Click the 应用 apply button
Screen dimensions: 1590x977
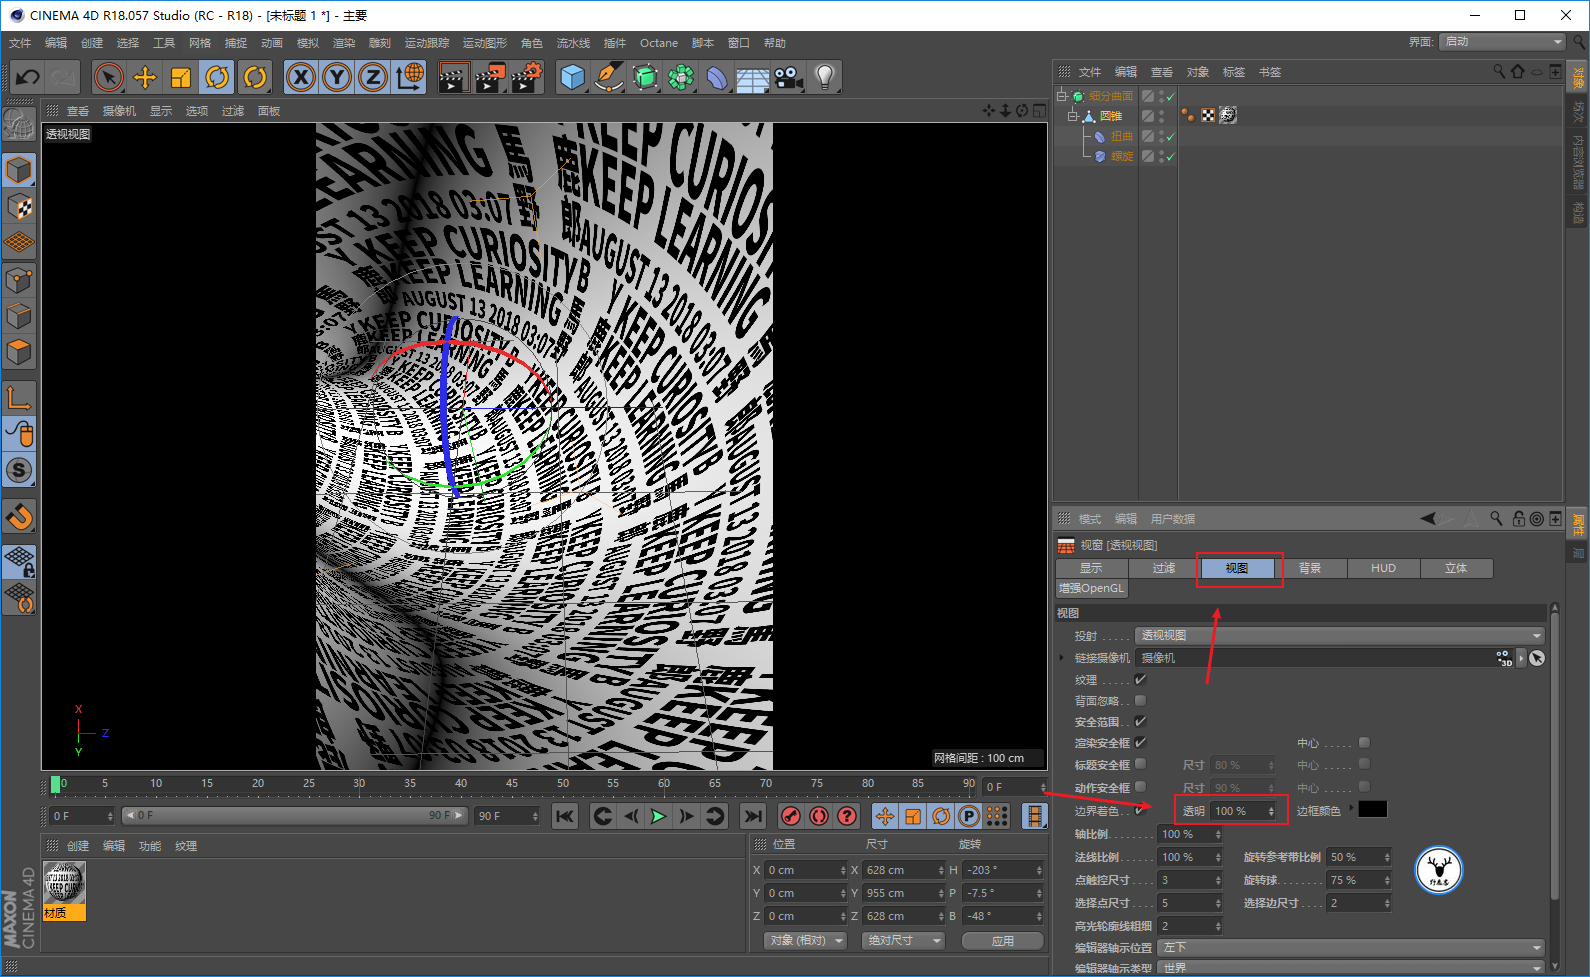point(1002,941)
